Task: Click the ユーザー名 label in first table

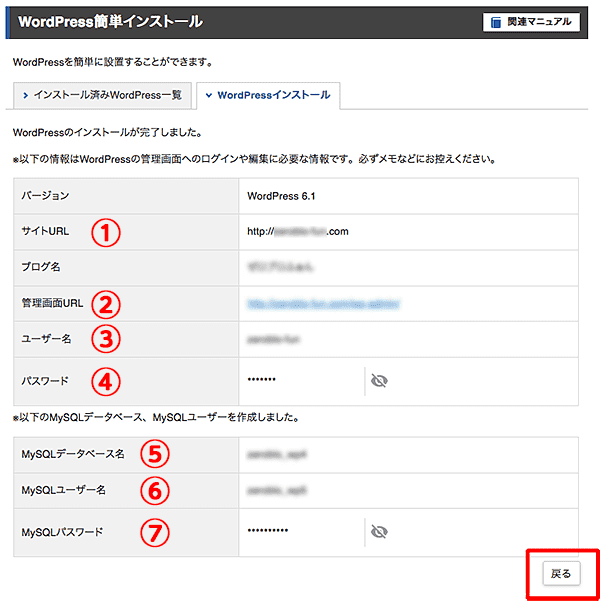Action: click(46, 339)
